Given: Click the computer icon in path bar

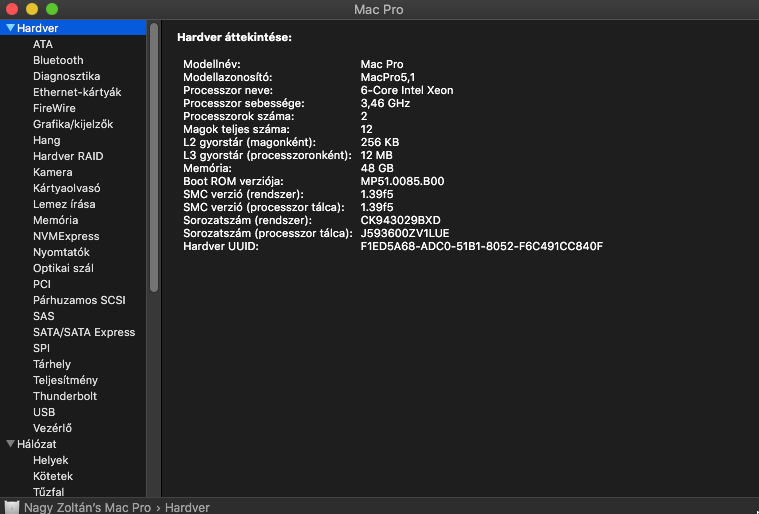Looking at the screenshot, I should click(11, 507).
